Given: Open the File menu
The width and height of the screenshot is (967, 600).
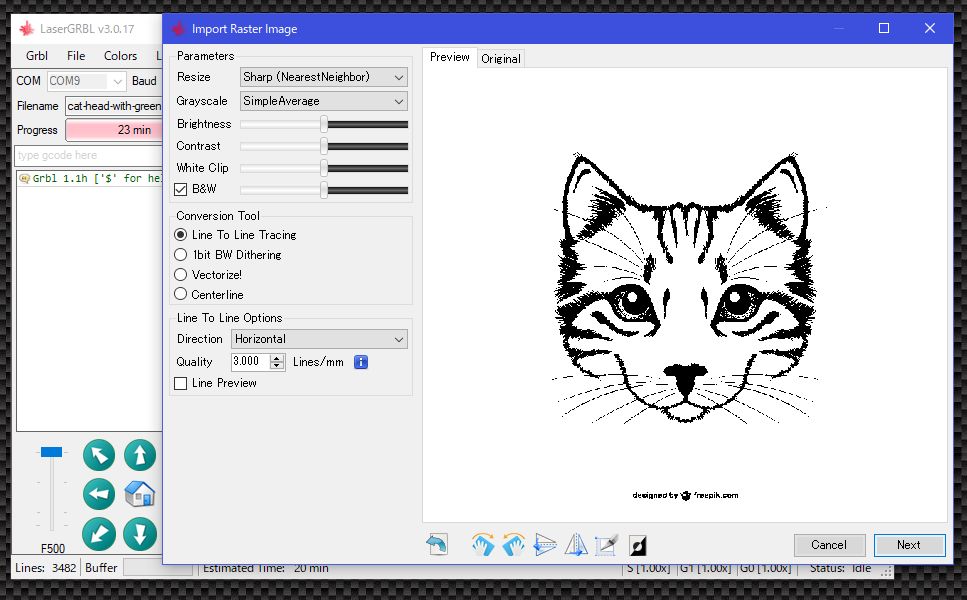Looking at the screenshot, I should pyautogui.click(x=76, y=55).
